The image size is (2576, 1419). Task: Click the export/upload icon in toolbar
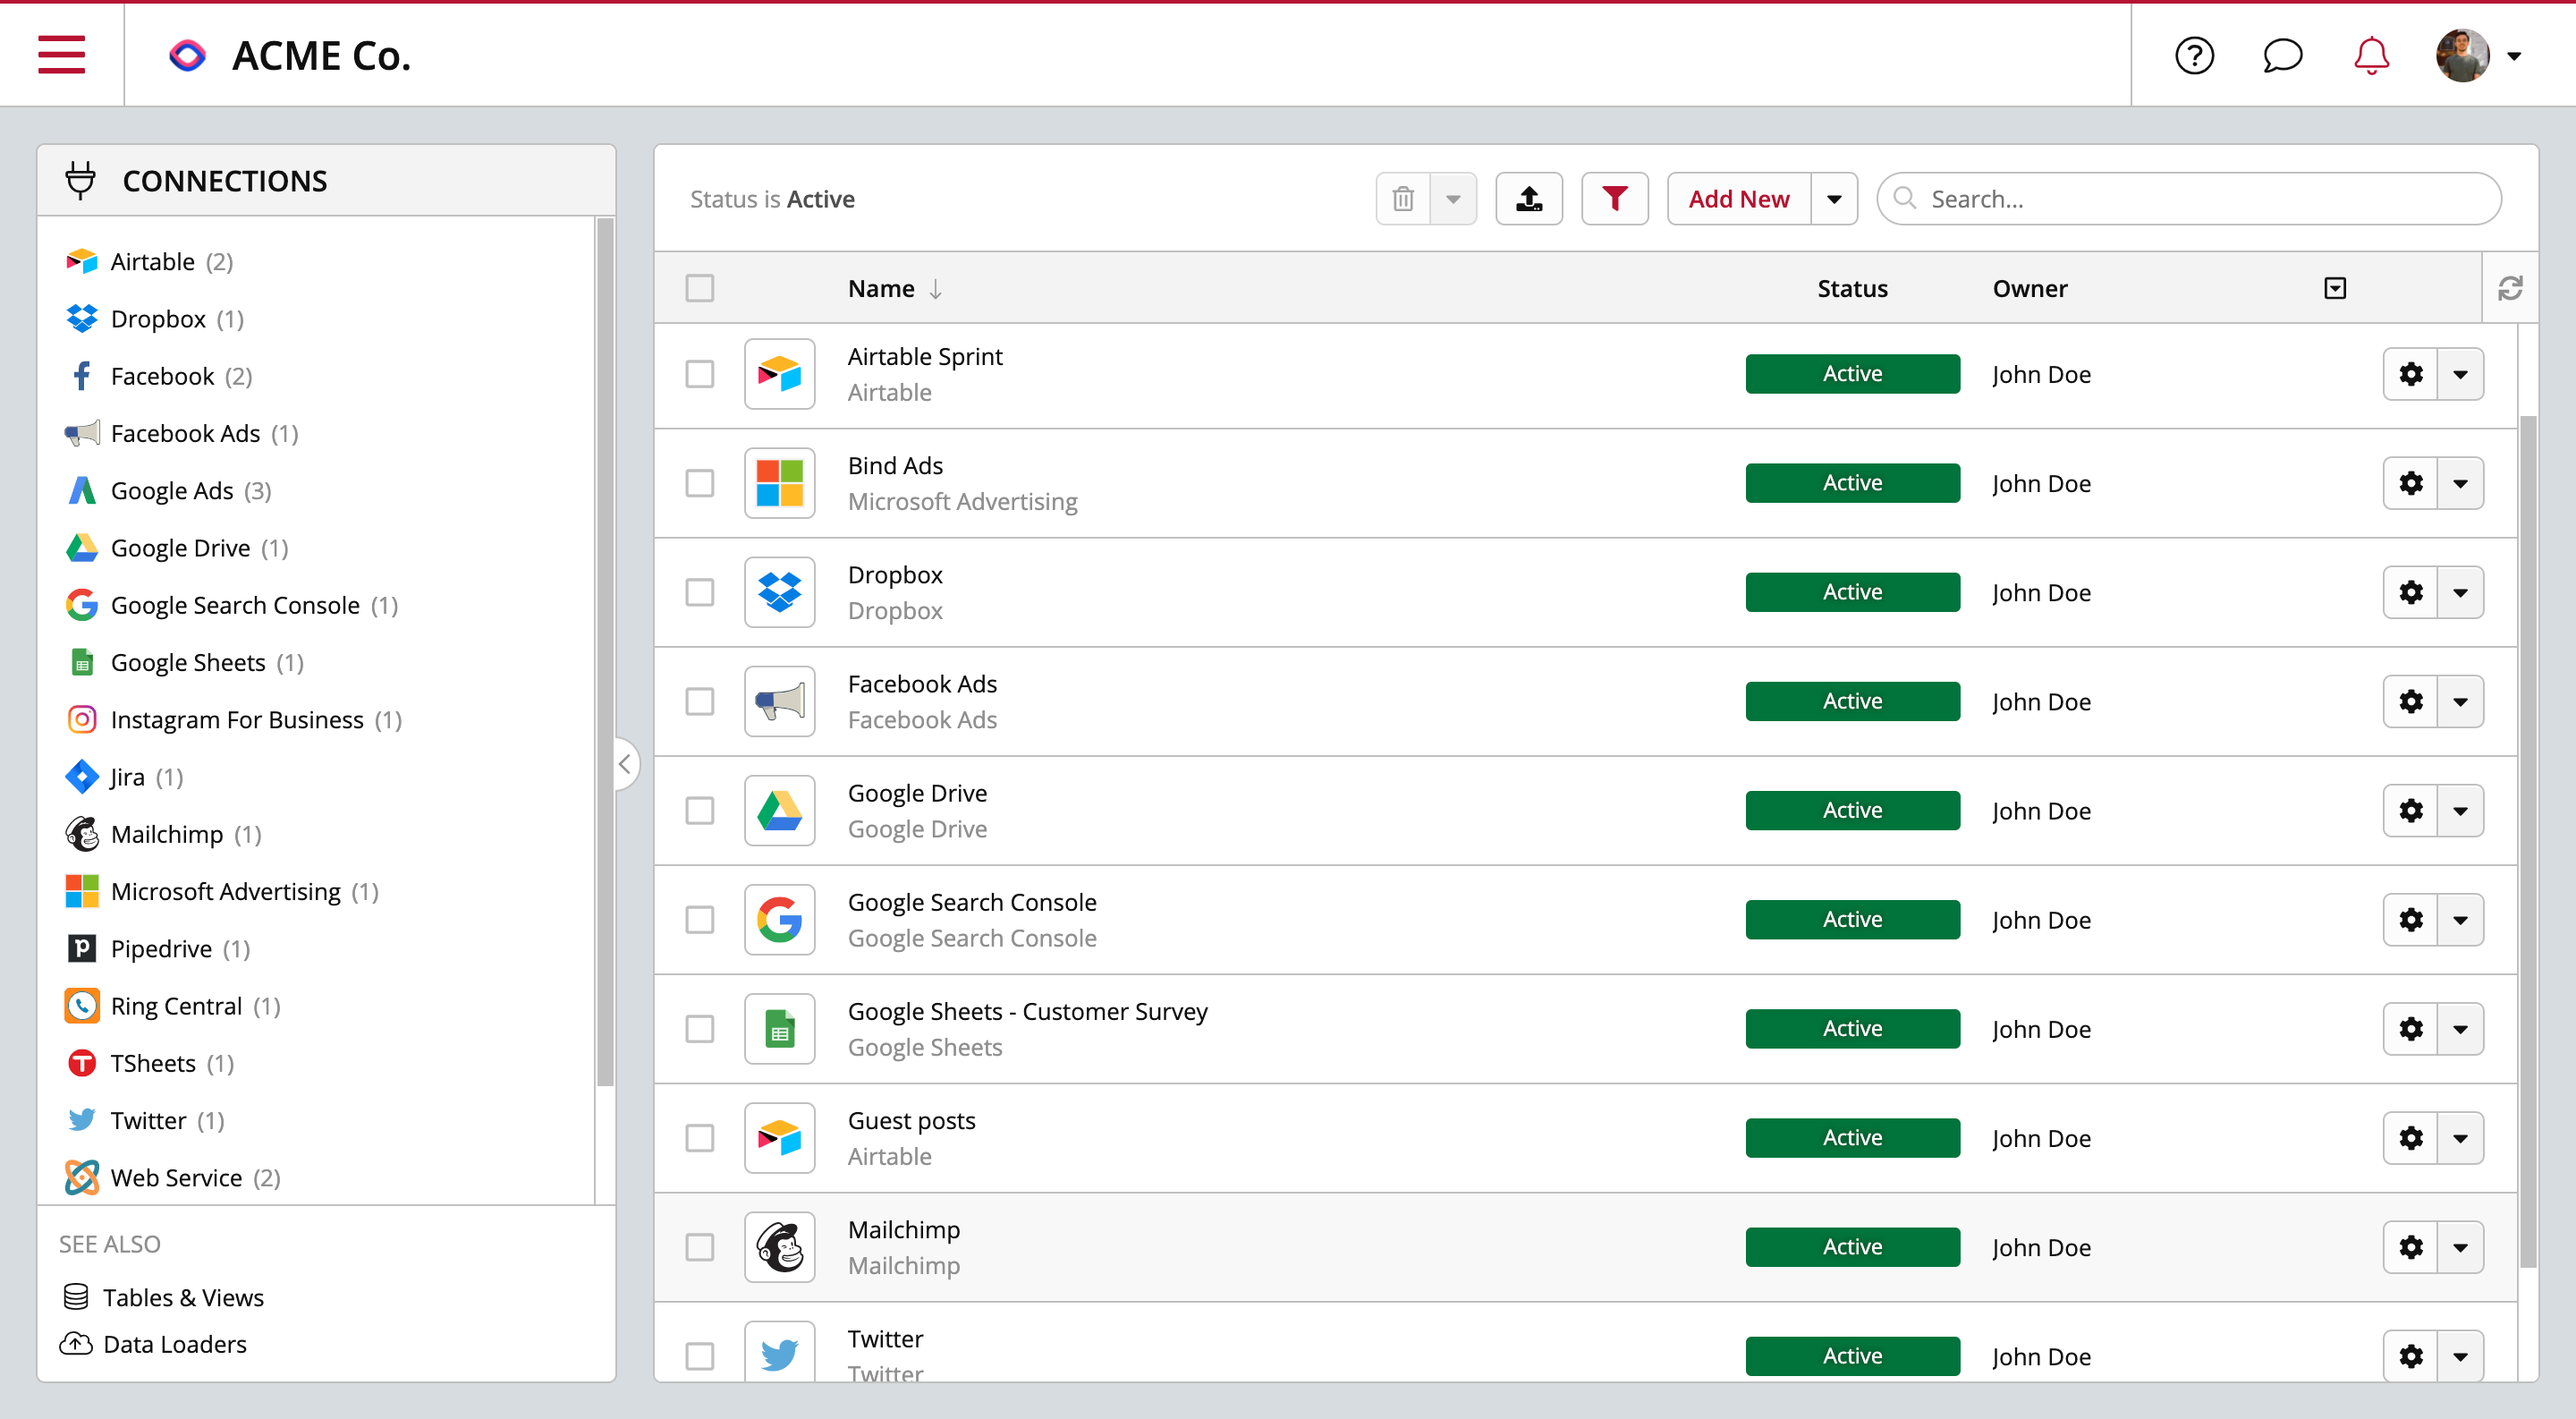click(x=1528, y=198)
